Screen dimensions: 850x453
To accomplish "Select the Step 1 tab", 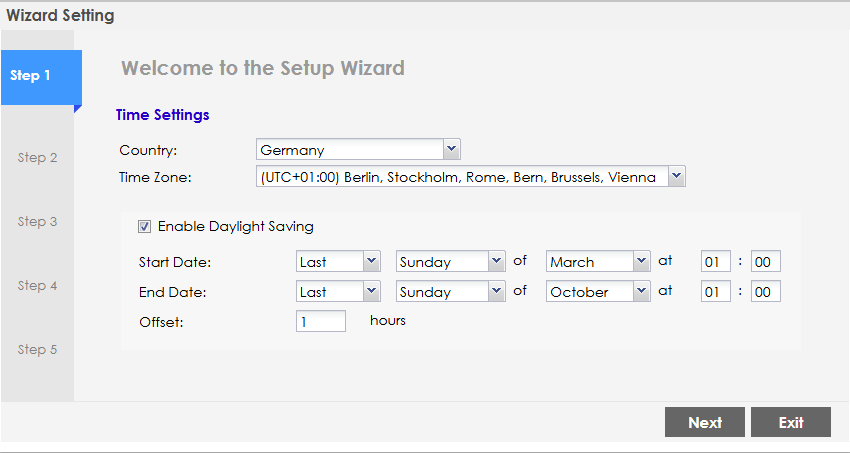I will point(41,77).
